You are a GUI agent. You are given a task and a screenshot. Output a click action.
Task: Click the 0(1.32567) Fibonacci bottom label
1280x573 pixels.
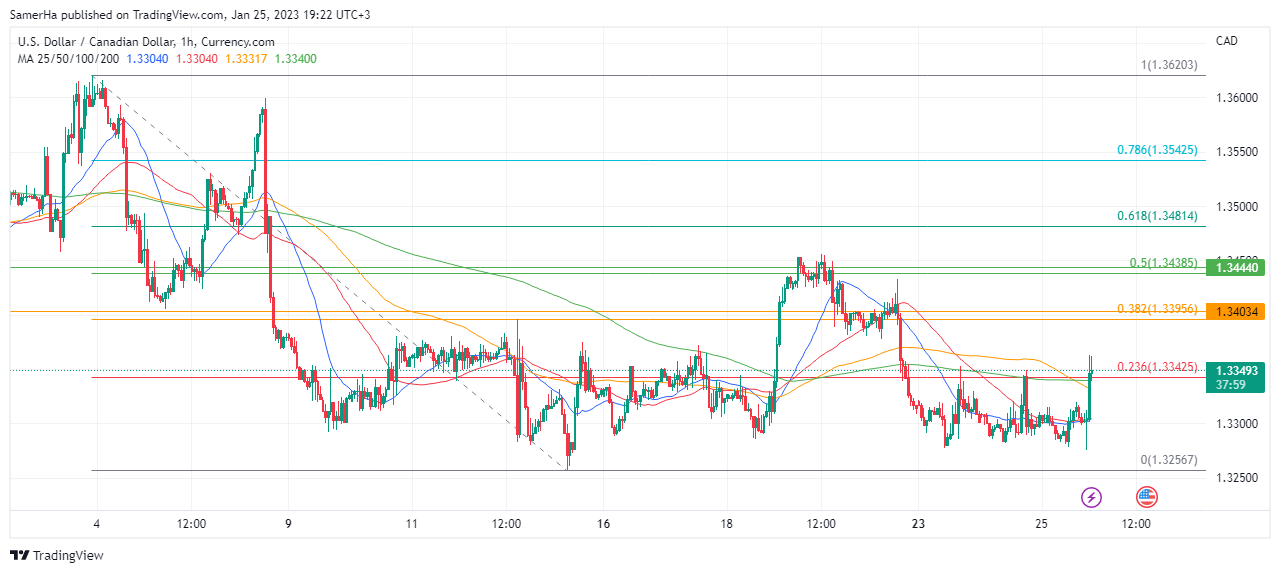point(1168,460)
